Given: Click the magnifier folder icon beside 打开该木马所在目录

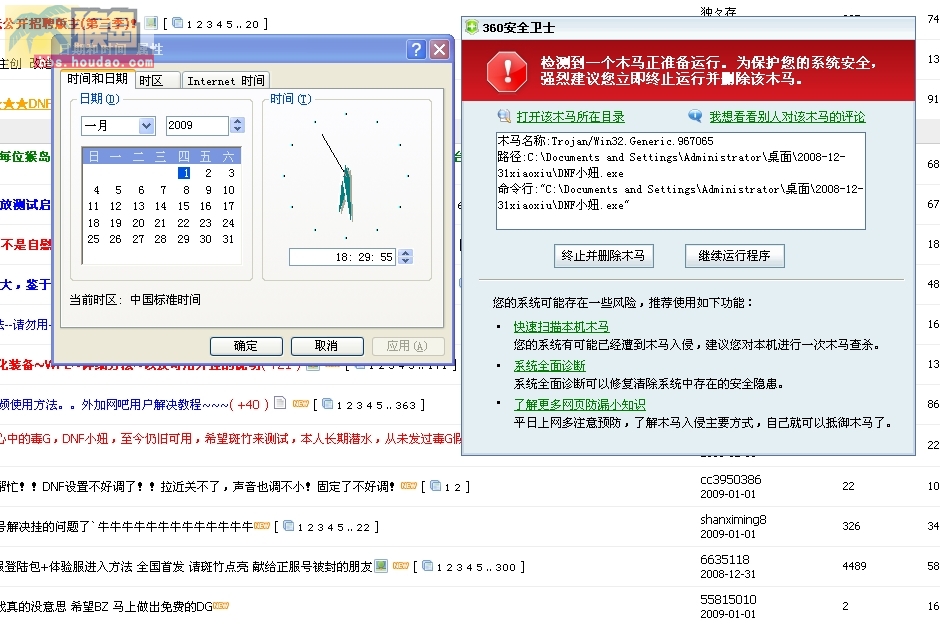Looking at the screenshot, I should click(504, 116).
